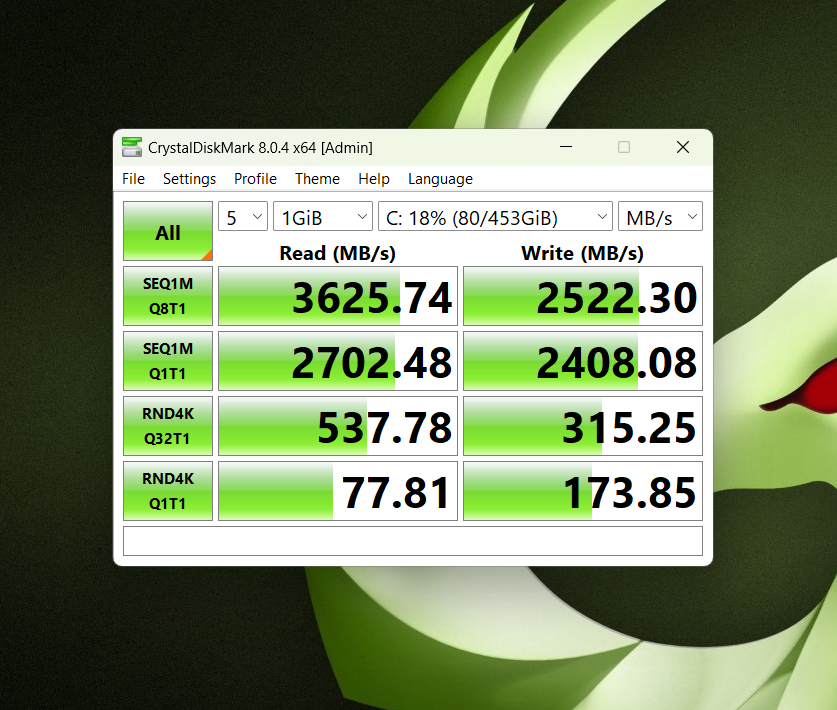The image size is (837, 710).
Task: Start all benchmarks with the All button
Action: coord(168,231)
